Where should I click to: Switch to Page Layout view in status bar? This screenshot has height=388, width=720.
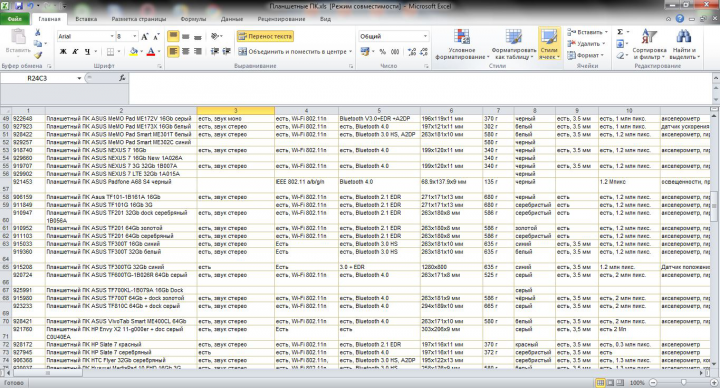pyautogui.click(x=610, y=382)
